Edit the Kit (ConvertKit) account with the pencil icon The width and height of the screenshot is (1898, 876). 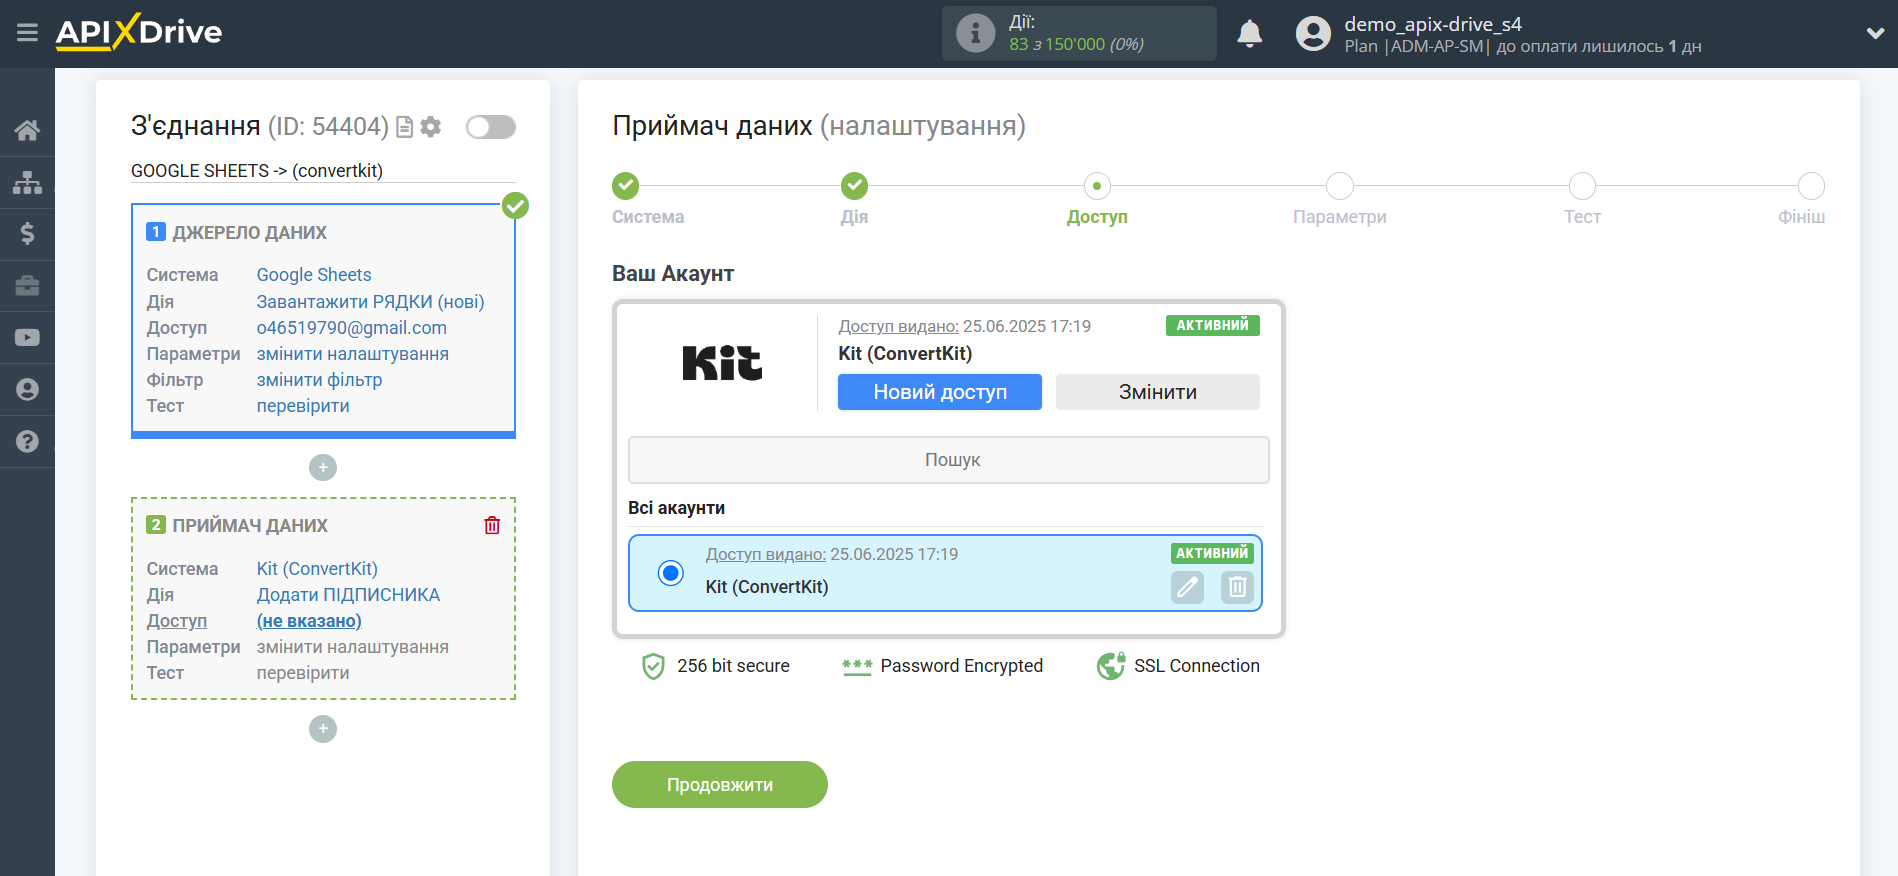1188,587
